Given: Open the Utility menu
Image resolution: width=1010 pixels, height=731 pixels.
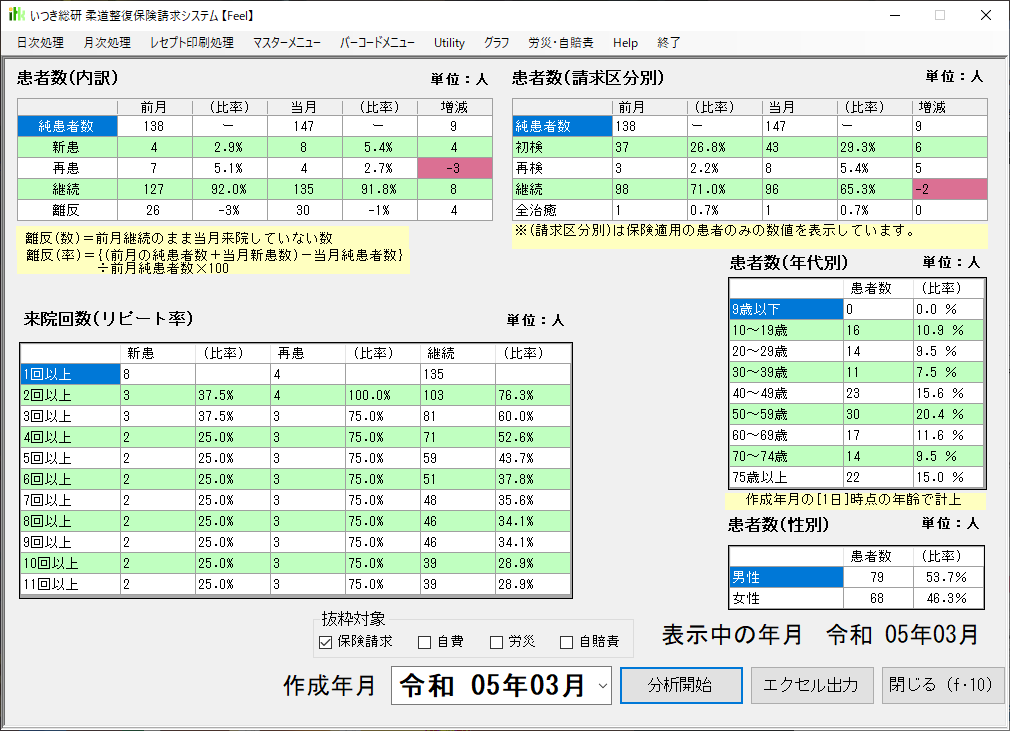Looking at the screenshot, I should (449, 43).
